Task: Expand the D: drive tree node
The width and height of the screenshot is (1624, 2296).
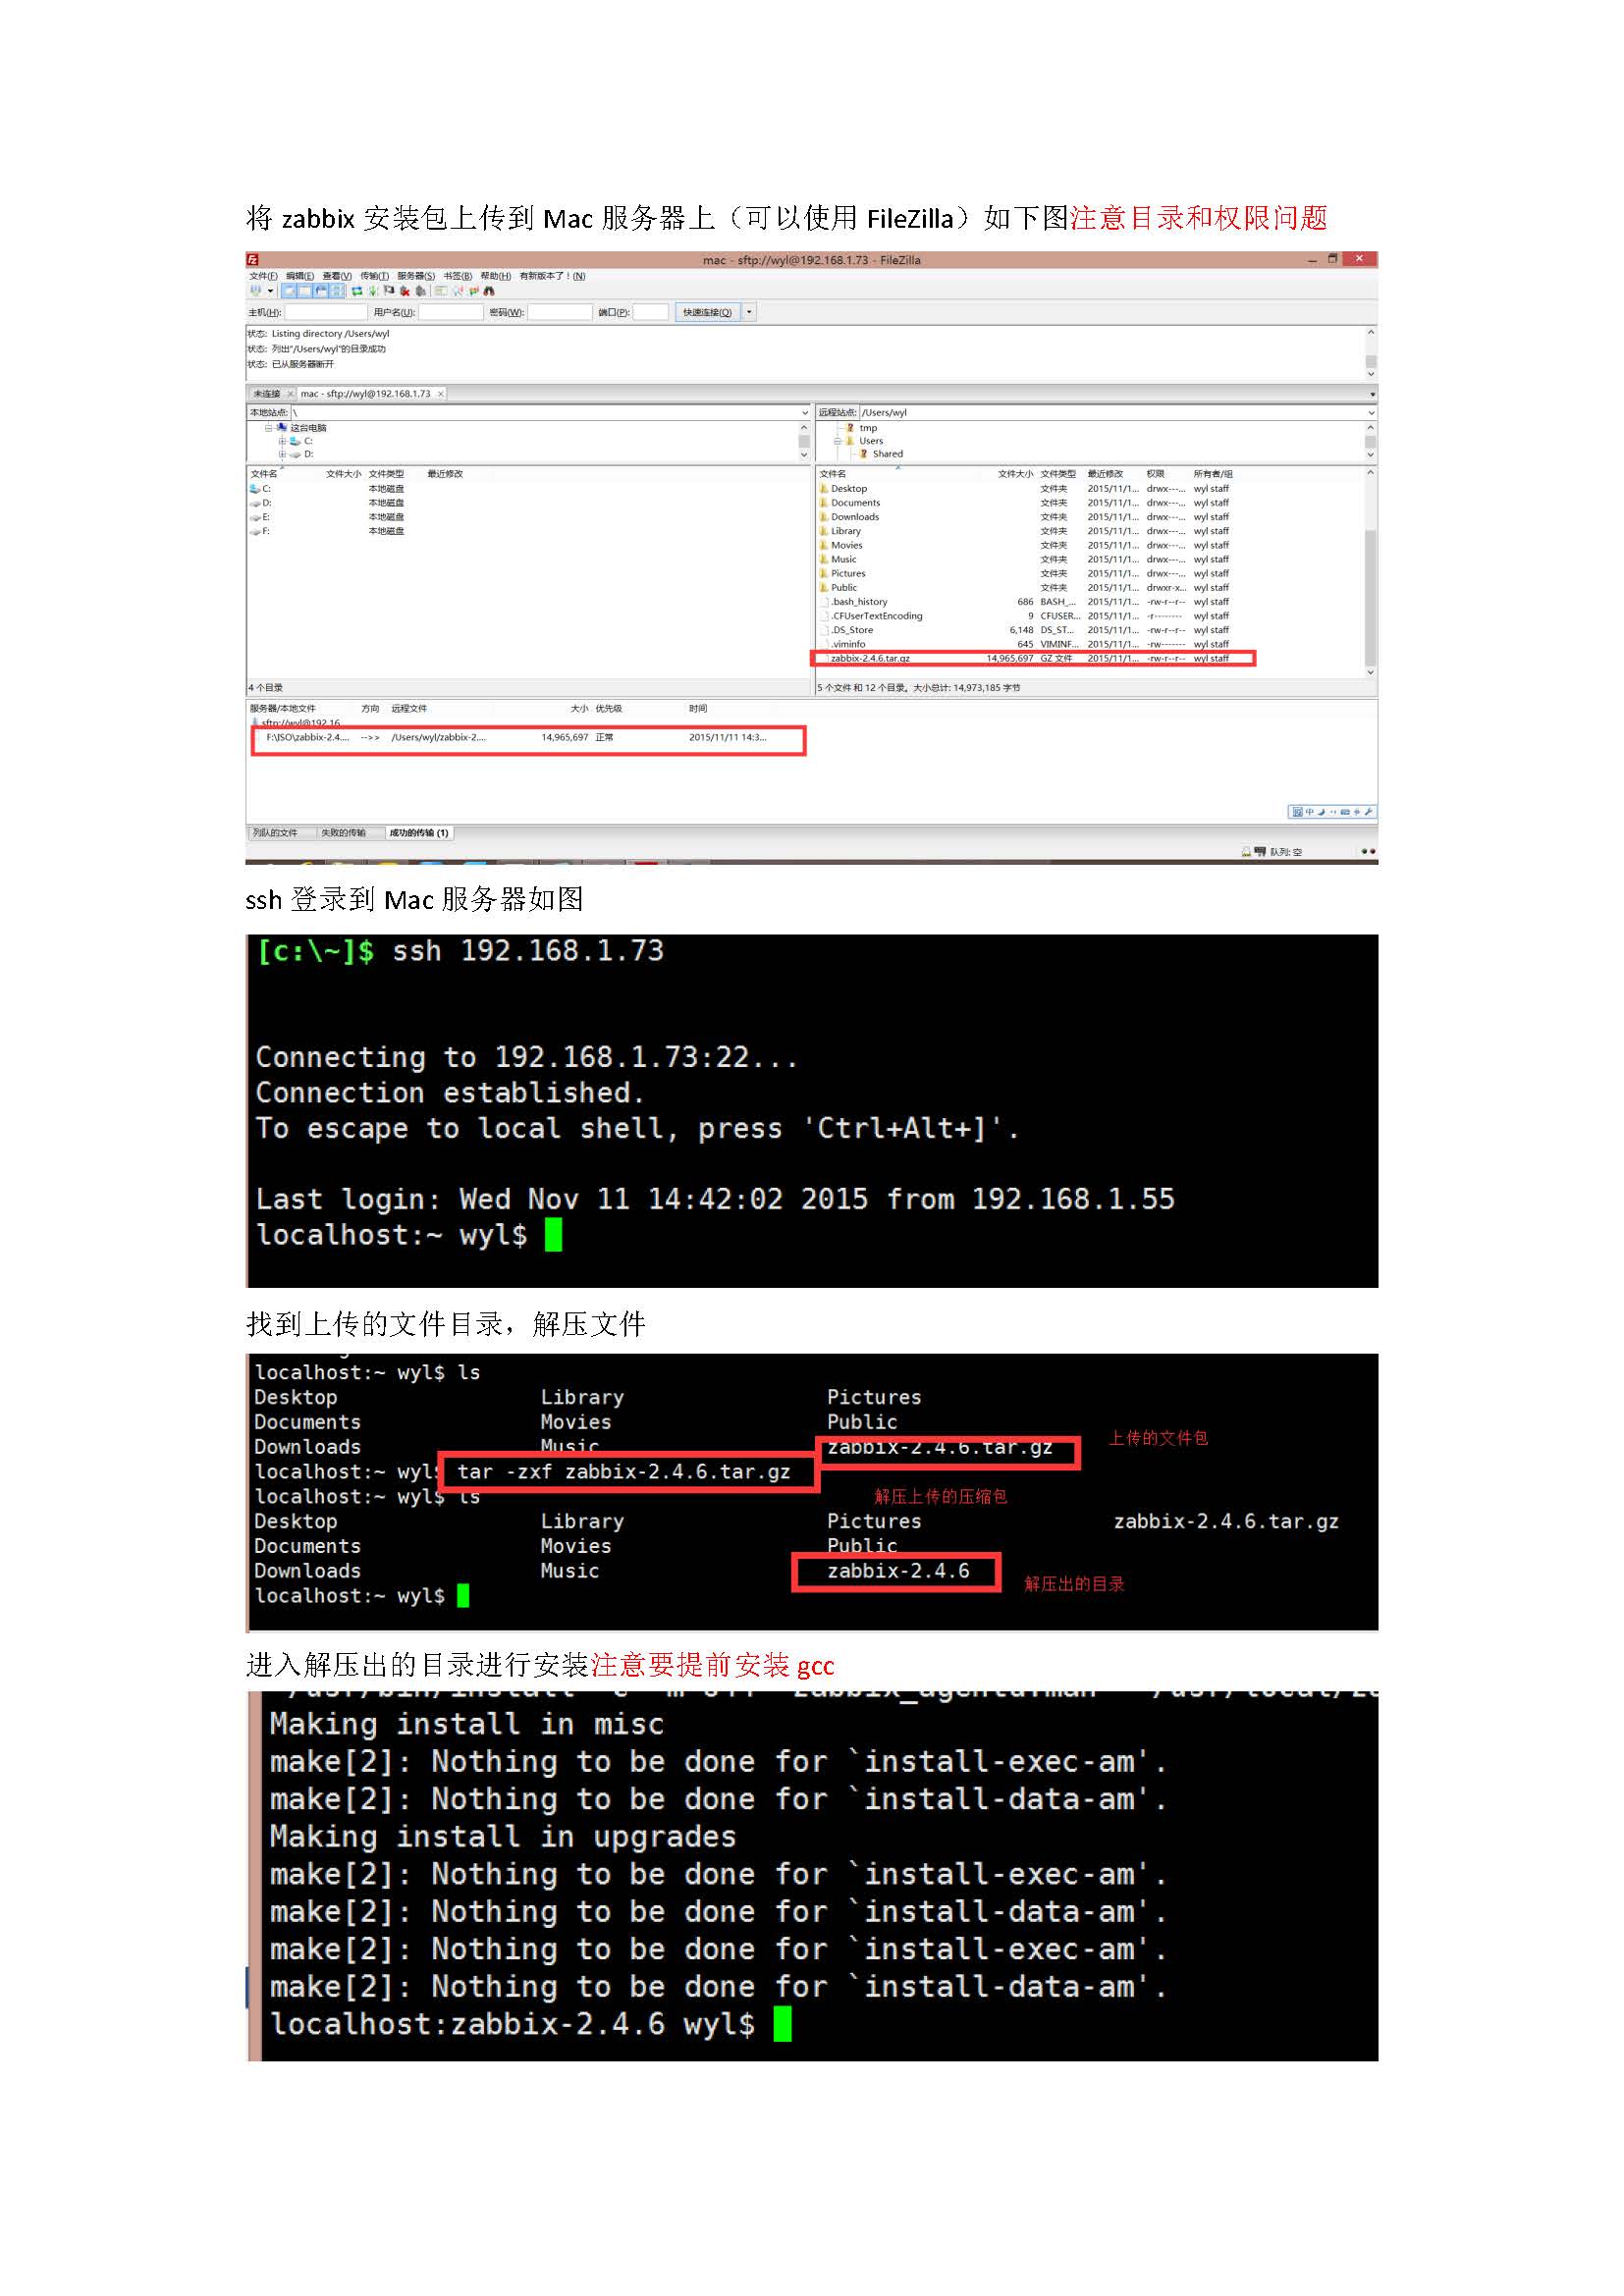Action: click(x=283, y=455)
